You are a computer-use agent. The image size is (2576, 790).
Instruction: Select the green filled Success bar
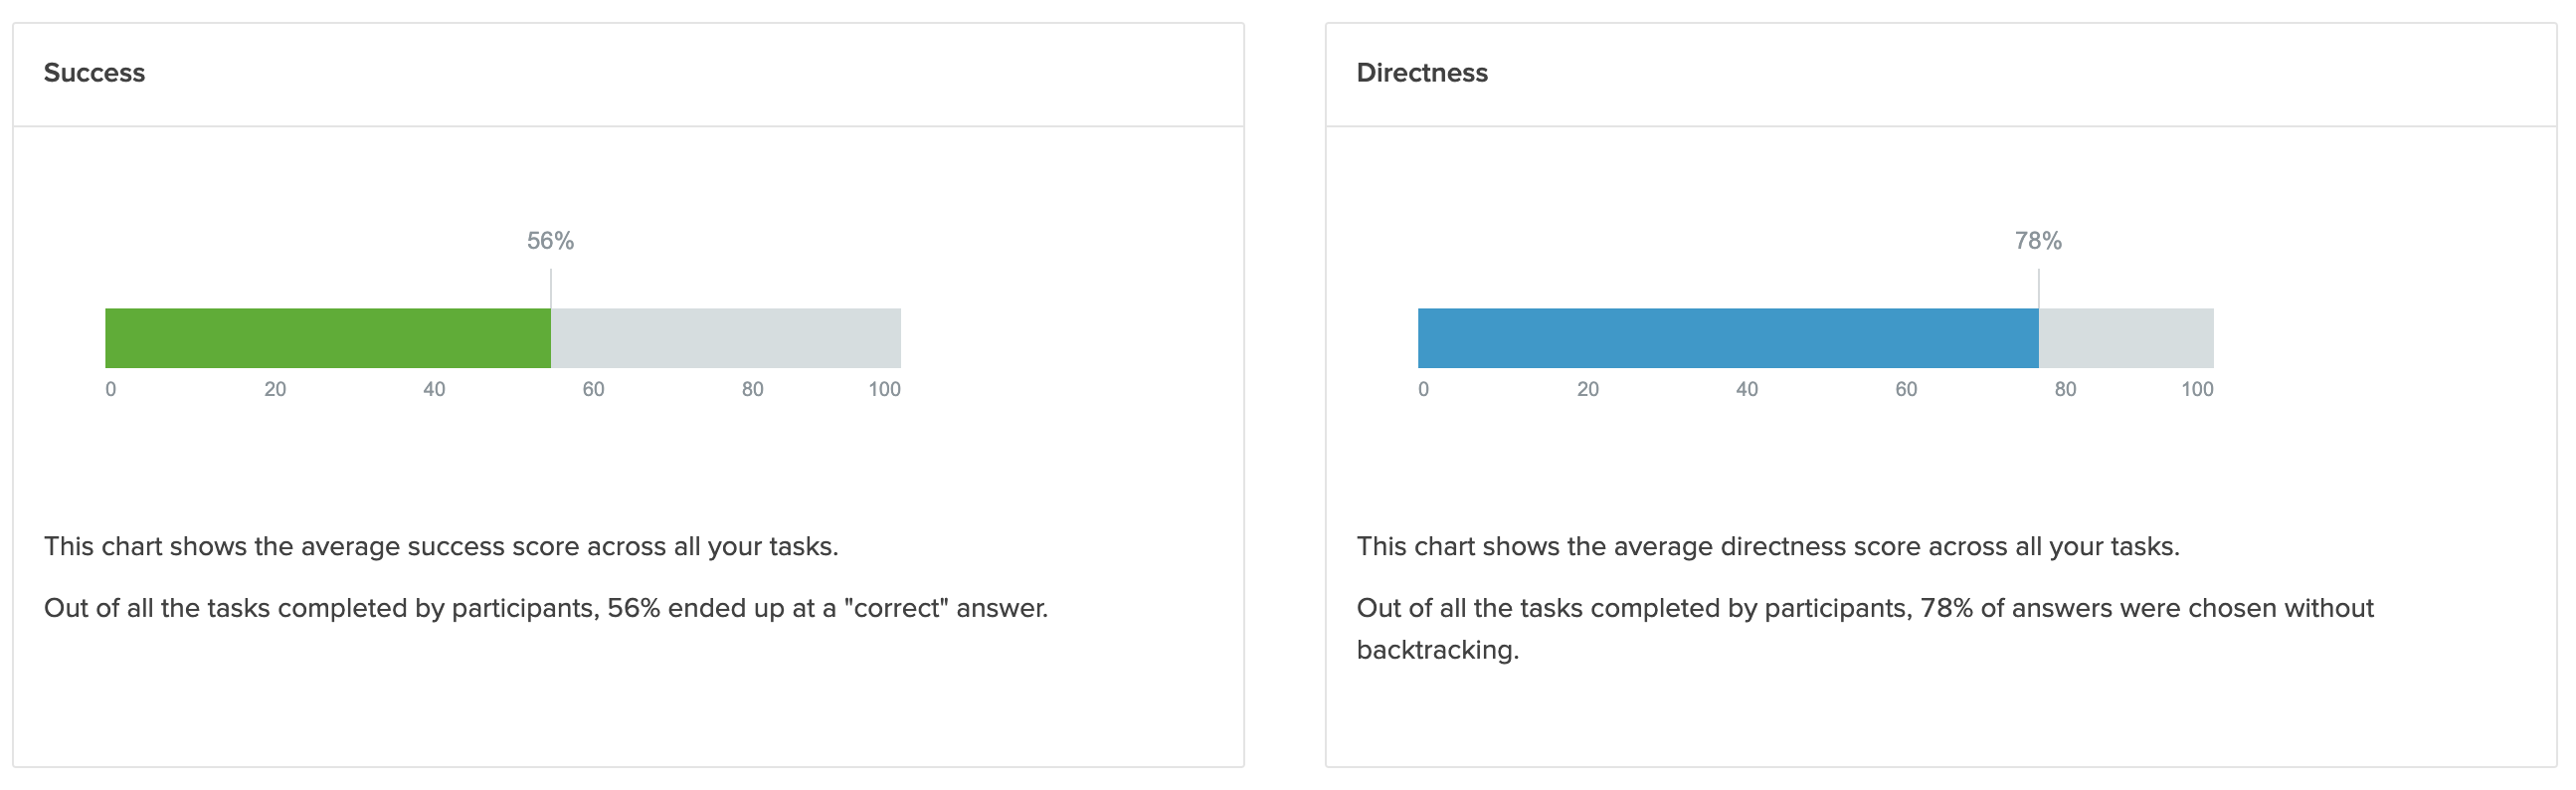coord(327,338)
